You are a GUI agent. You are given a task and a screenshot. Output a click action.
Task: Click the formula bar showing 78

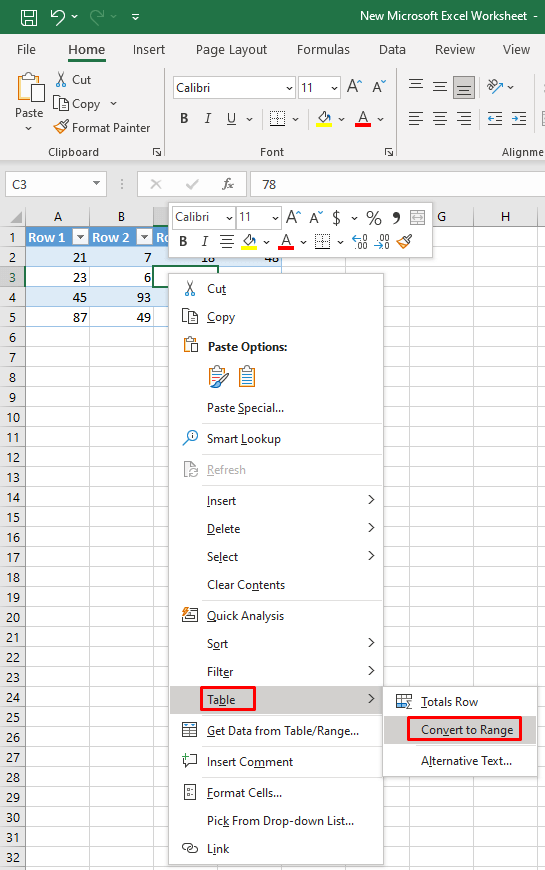[397, 184]
